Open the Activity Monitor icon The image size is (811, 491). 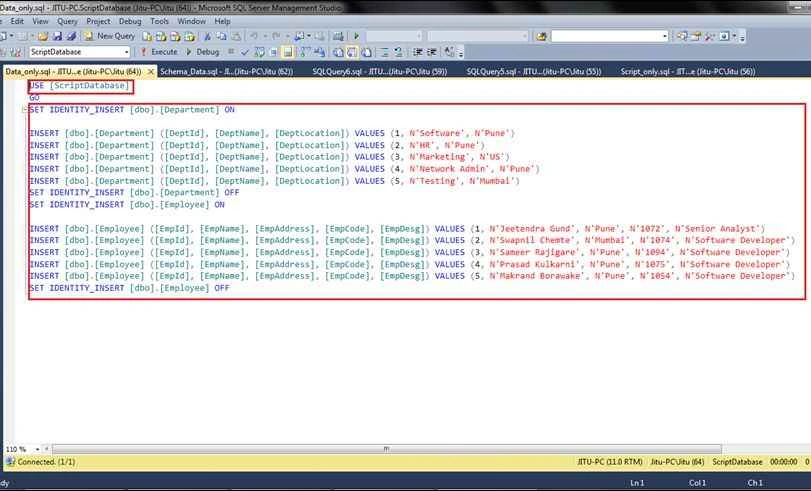[x=338, y=36]
